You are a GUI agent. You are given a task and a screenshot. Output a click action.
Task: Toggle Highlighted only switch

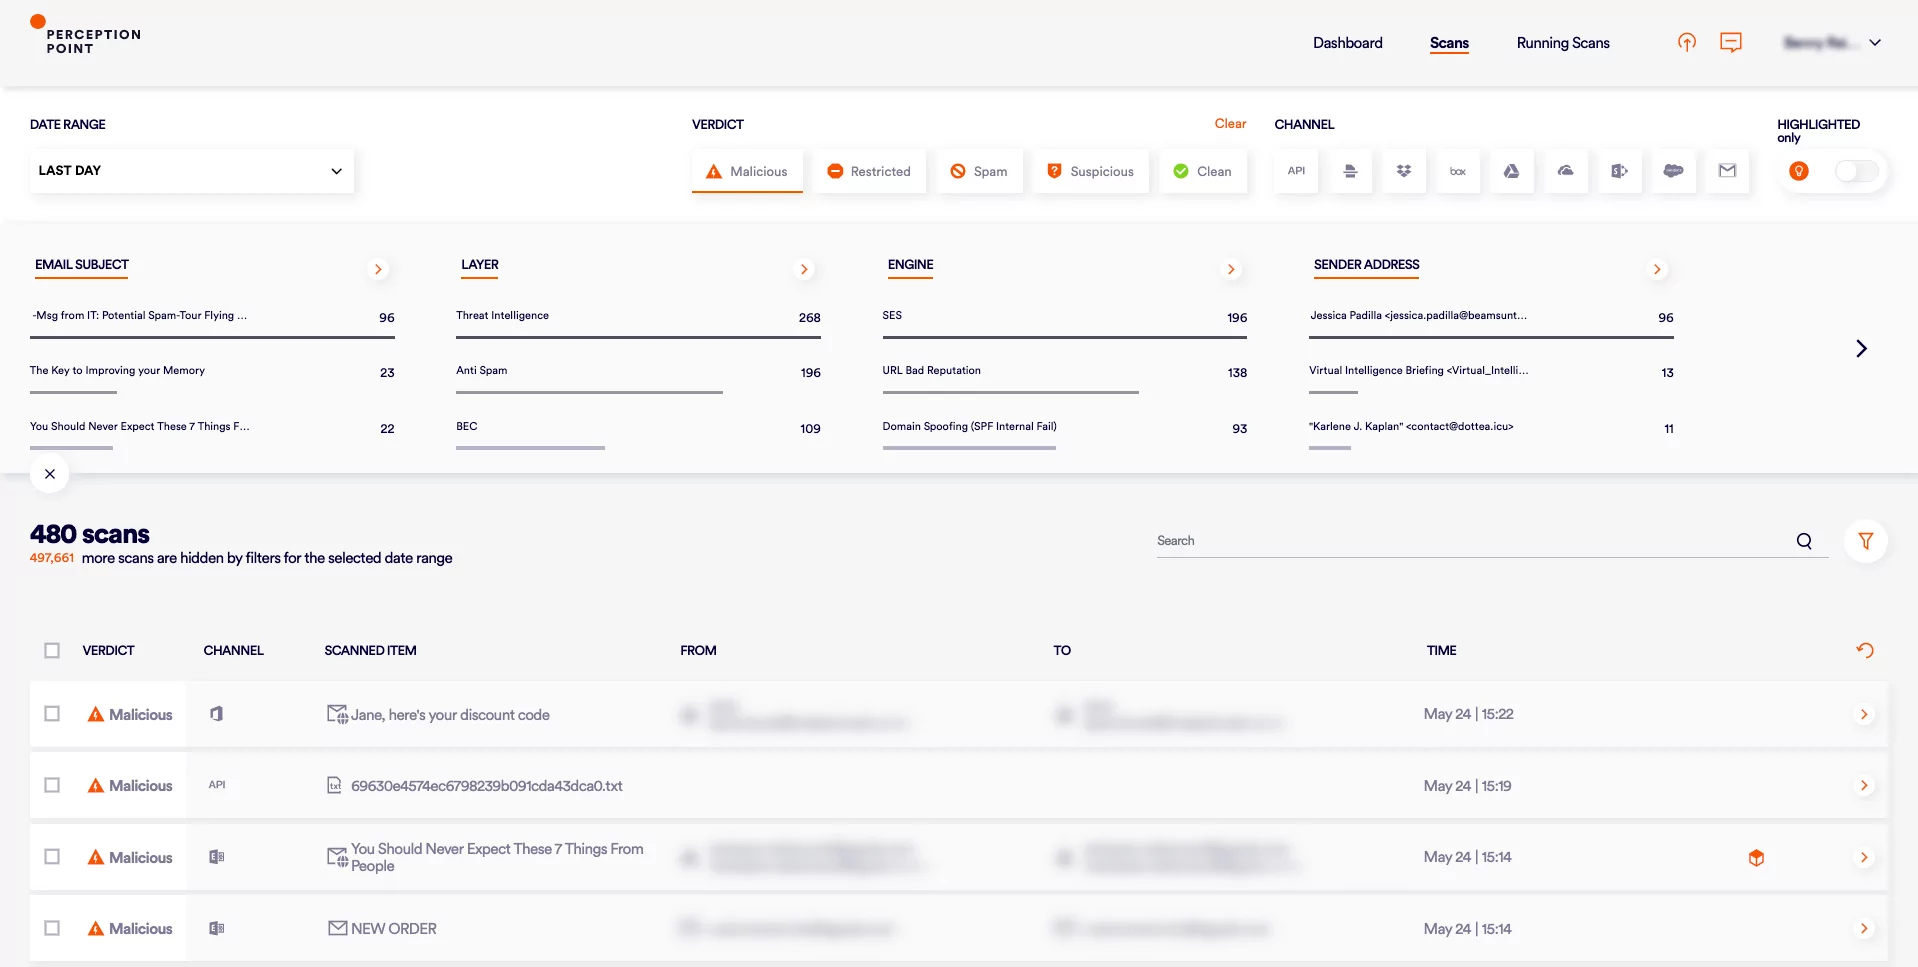pos(1857,171)
